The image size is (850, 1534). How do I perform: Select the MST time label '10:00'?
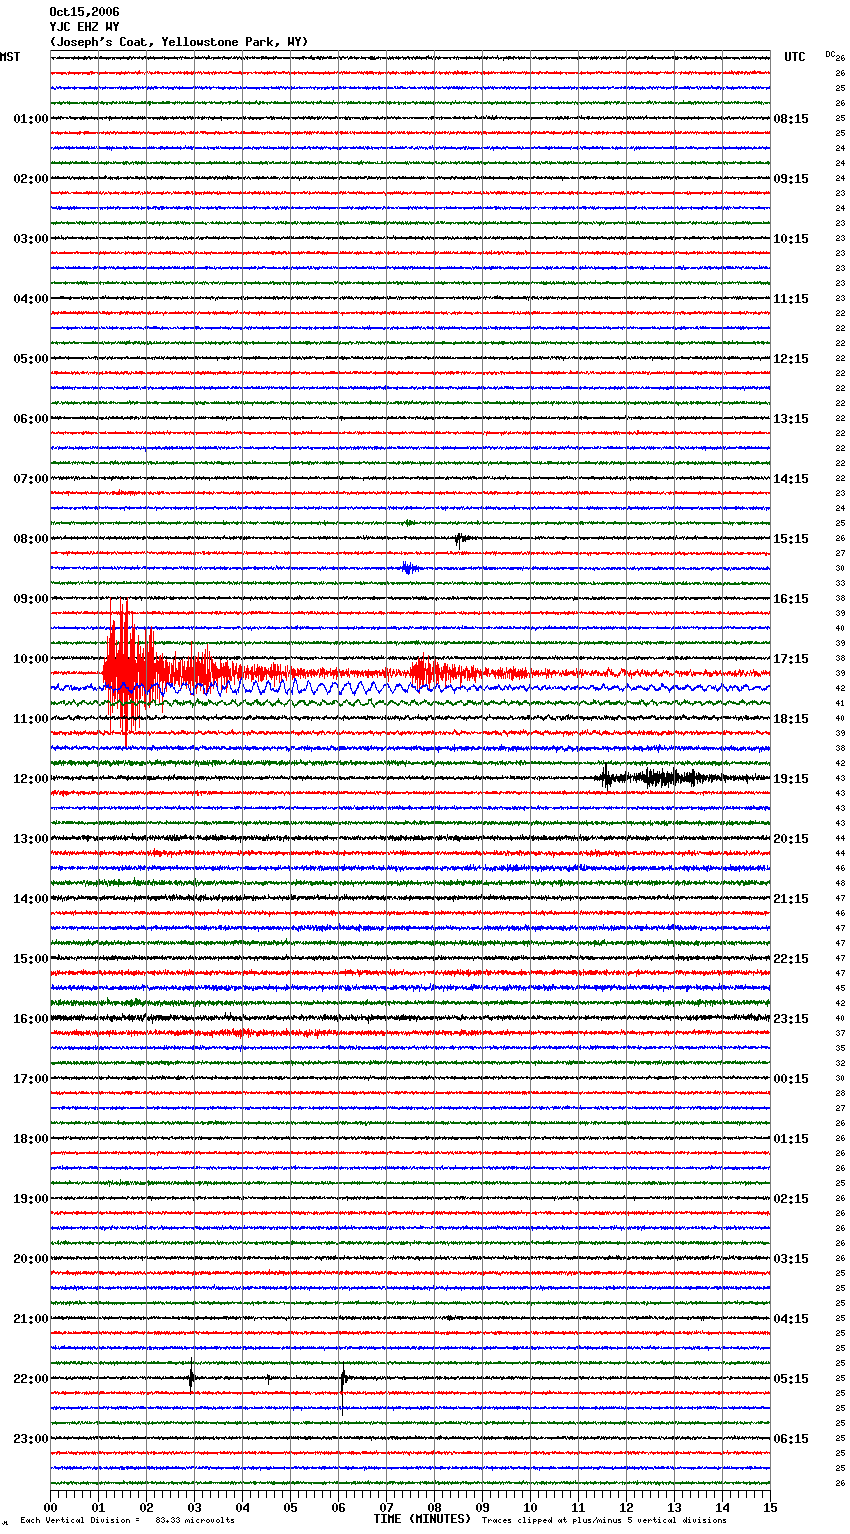click(x=30, y=659)
